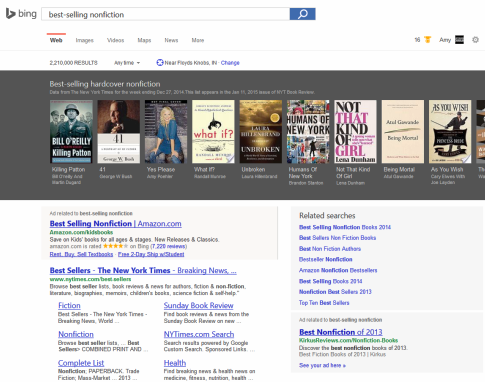Click related search Nonfiction Best Sellers 2013
485x382 pixels.
(335, 292)
